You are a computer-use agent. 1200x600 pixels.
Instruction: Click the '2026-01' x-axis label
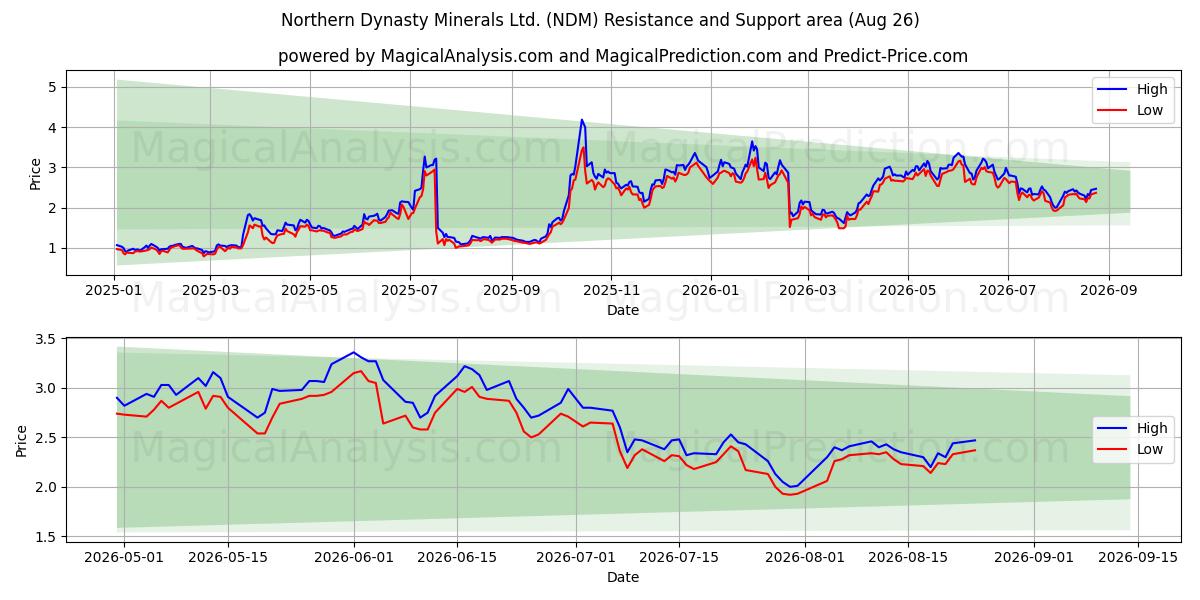[x=711, y=290]
